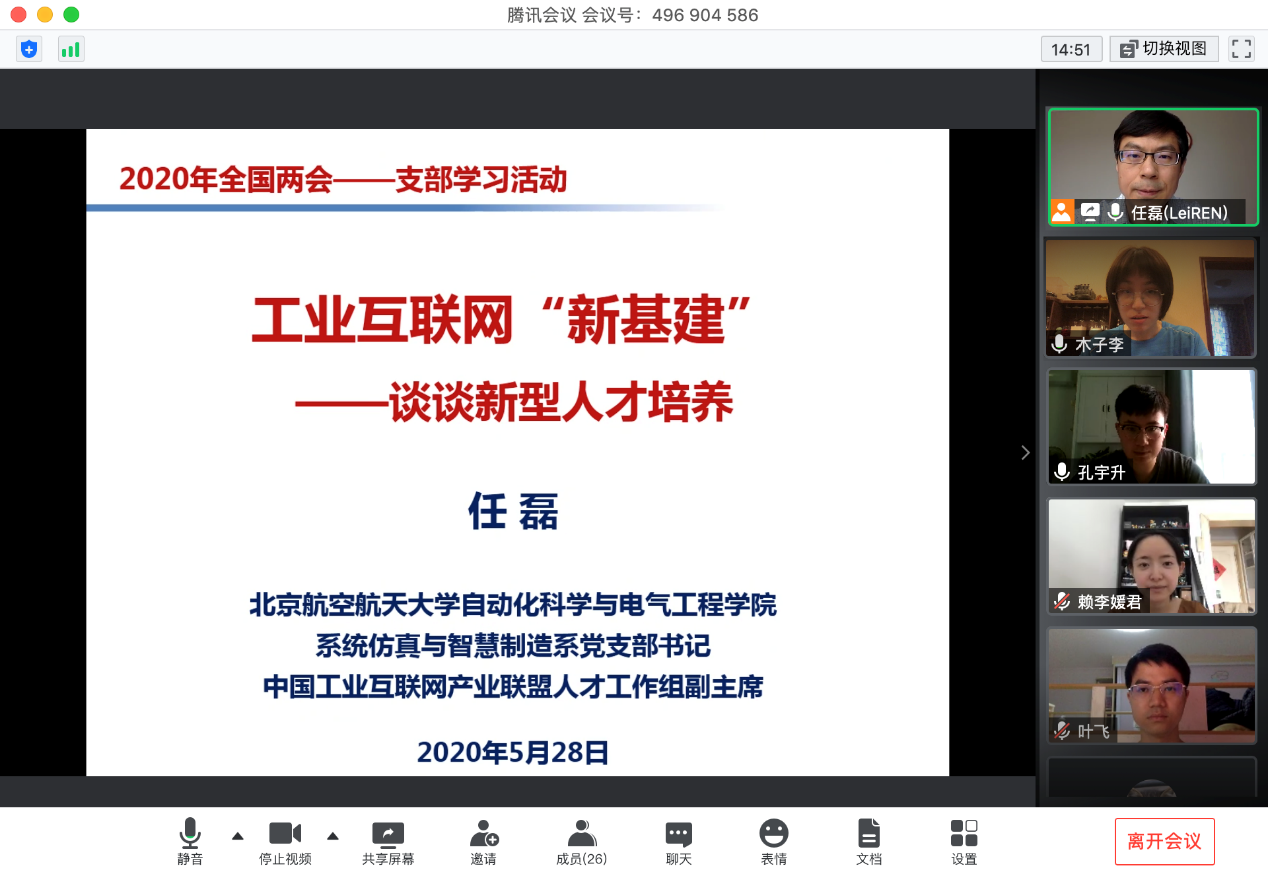Select the 木子李 video thumbnail

click(1150, 297)
